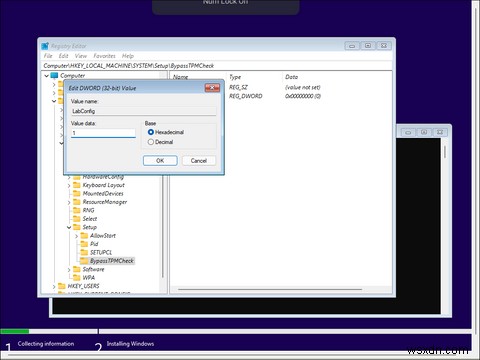Click the Value name field showing LabConfig

[x=143, y=111]
